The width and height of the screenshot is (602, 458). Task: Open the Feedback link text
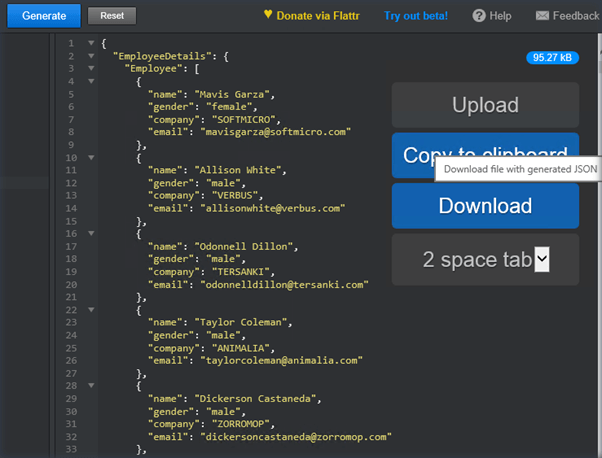coord(576,16)
